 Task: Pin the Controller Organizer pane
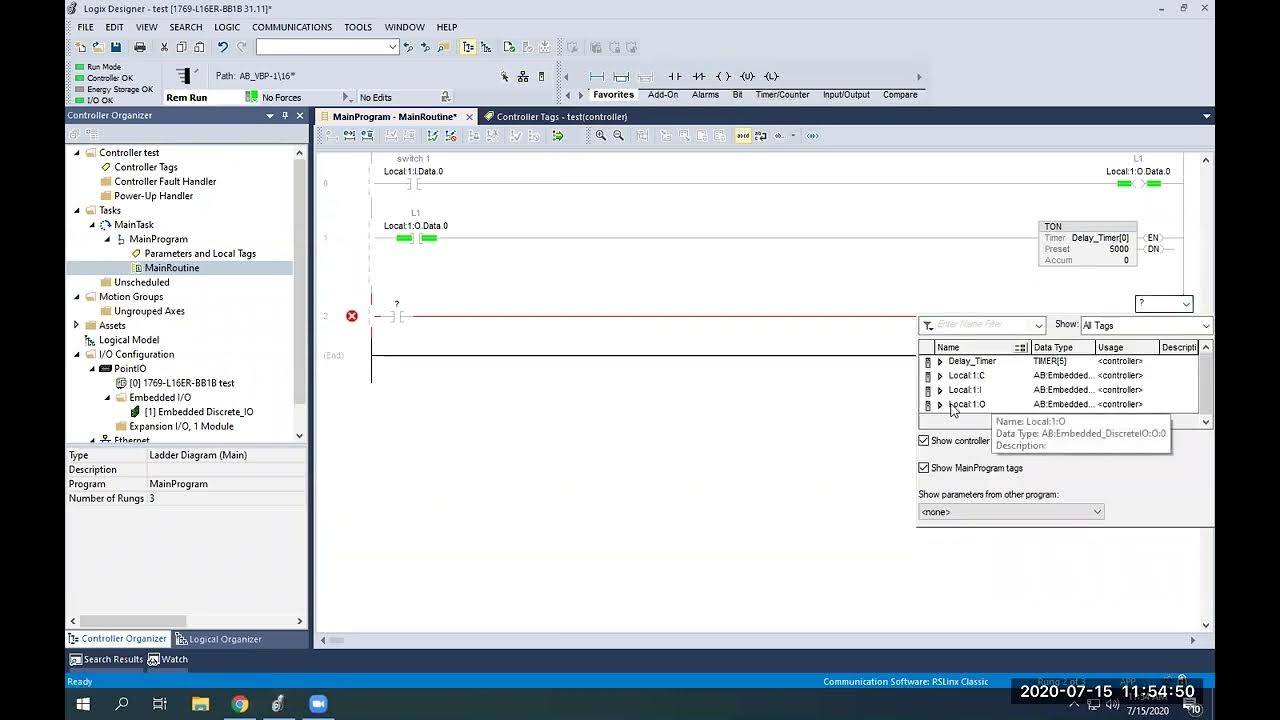point(285,116)
